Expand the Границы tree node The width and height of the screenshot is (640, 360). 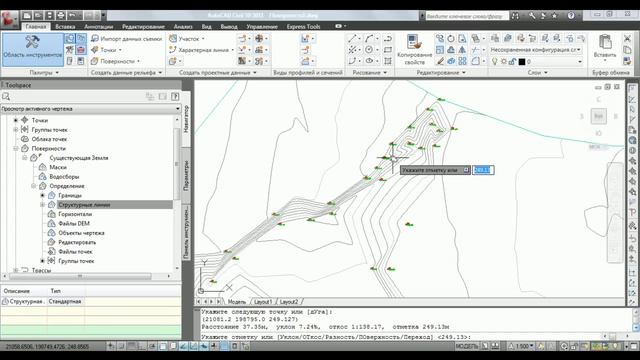[x=42, y=196]
